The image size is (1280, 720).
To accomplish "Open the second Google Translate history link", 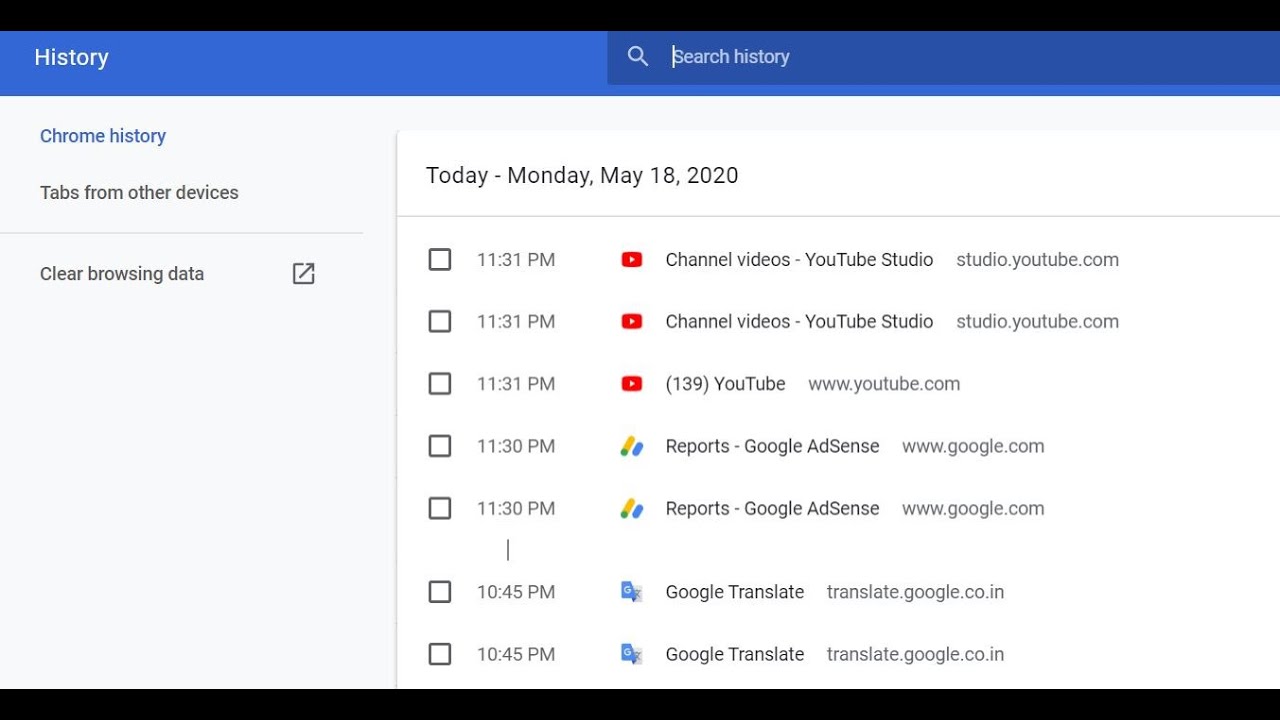I will tap(735, 654).
